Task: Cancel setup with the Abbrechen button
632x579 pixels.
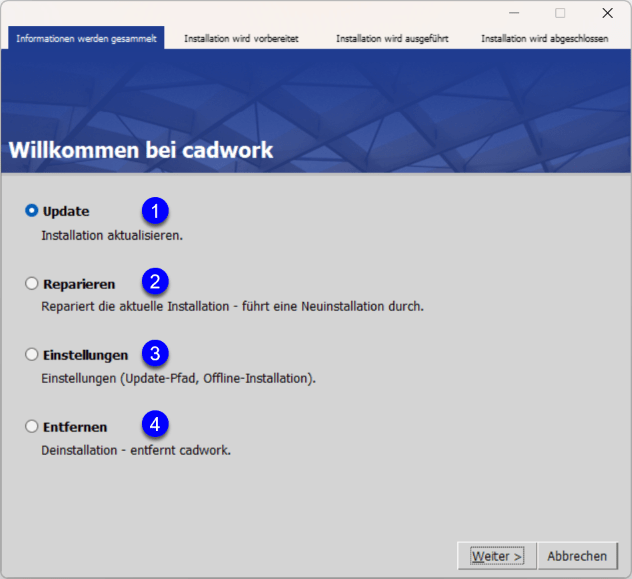Action: 577,556
